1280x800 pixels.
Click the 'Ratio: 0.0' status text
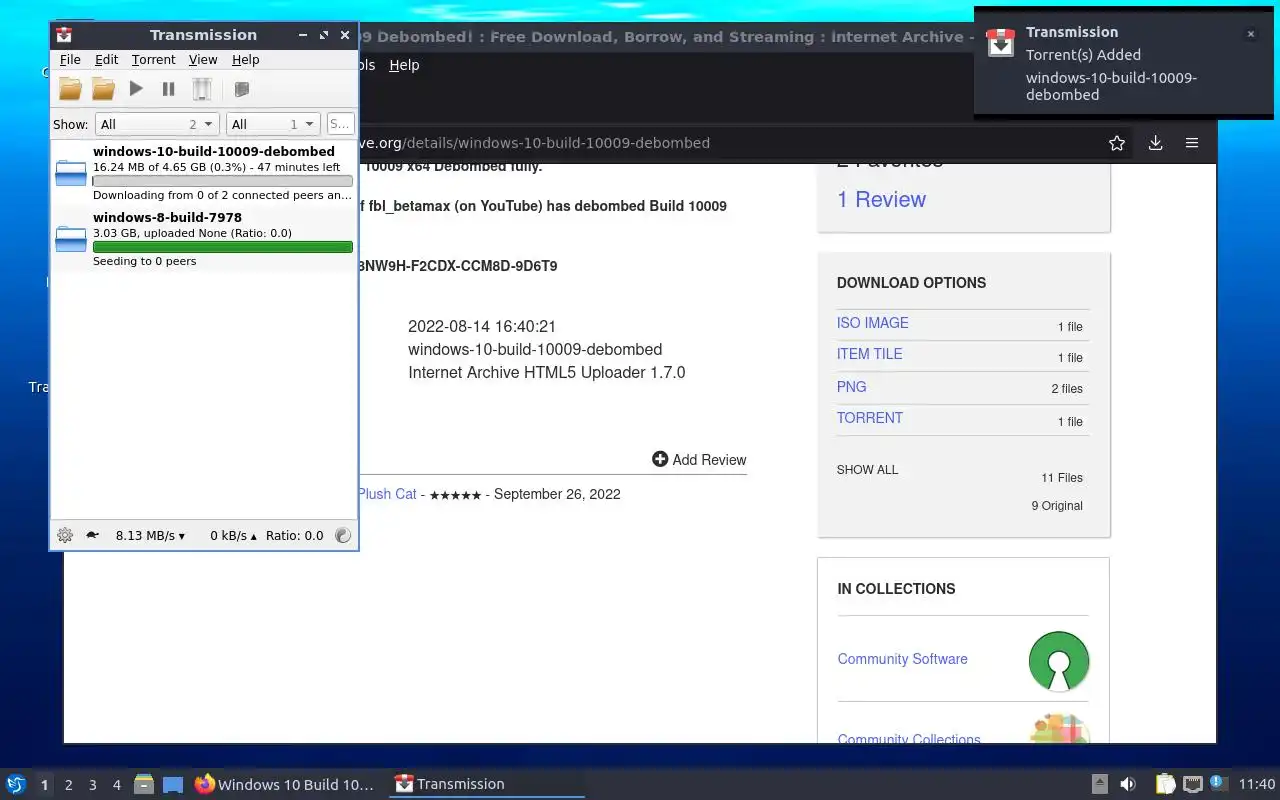[x=294, y=536]
